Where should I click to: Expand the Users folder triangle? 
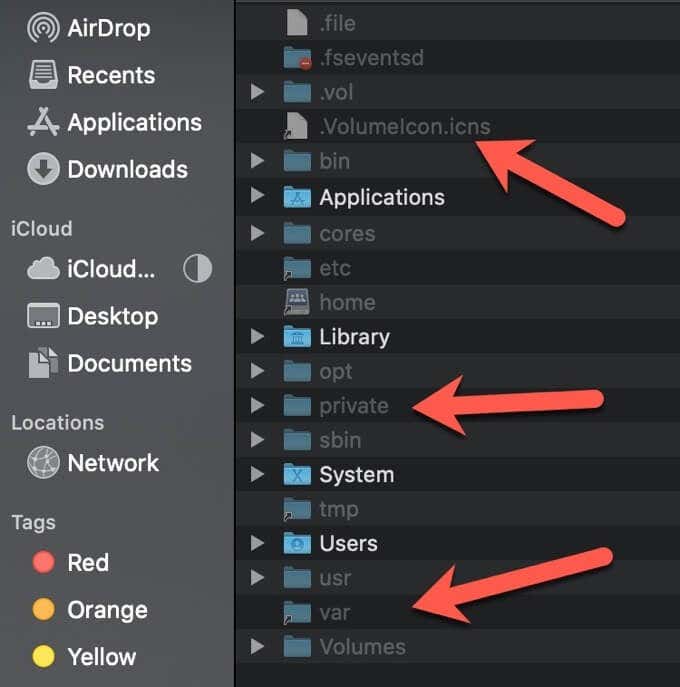click(257, 543)
